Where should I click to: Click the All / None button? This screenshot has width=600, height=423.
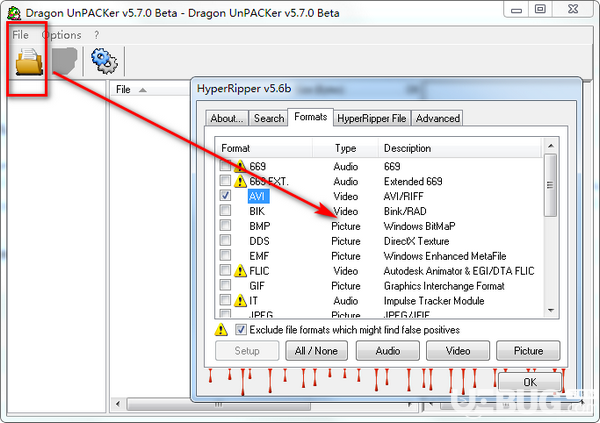tap(316, 351)
